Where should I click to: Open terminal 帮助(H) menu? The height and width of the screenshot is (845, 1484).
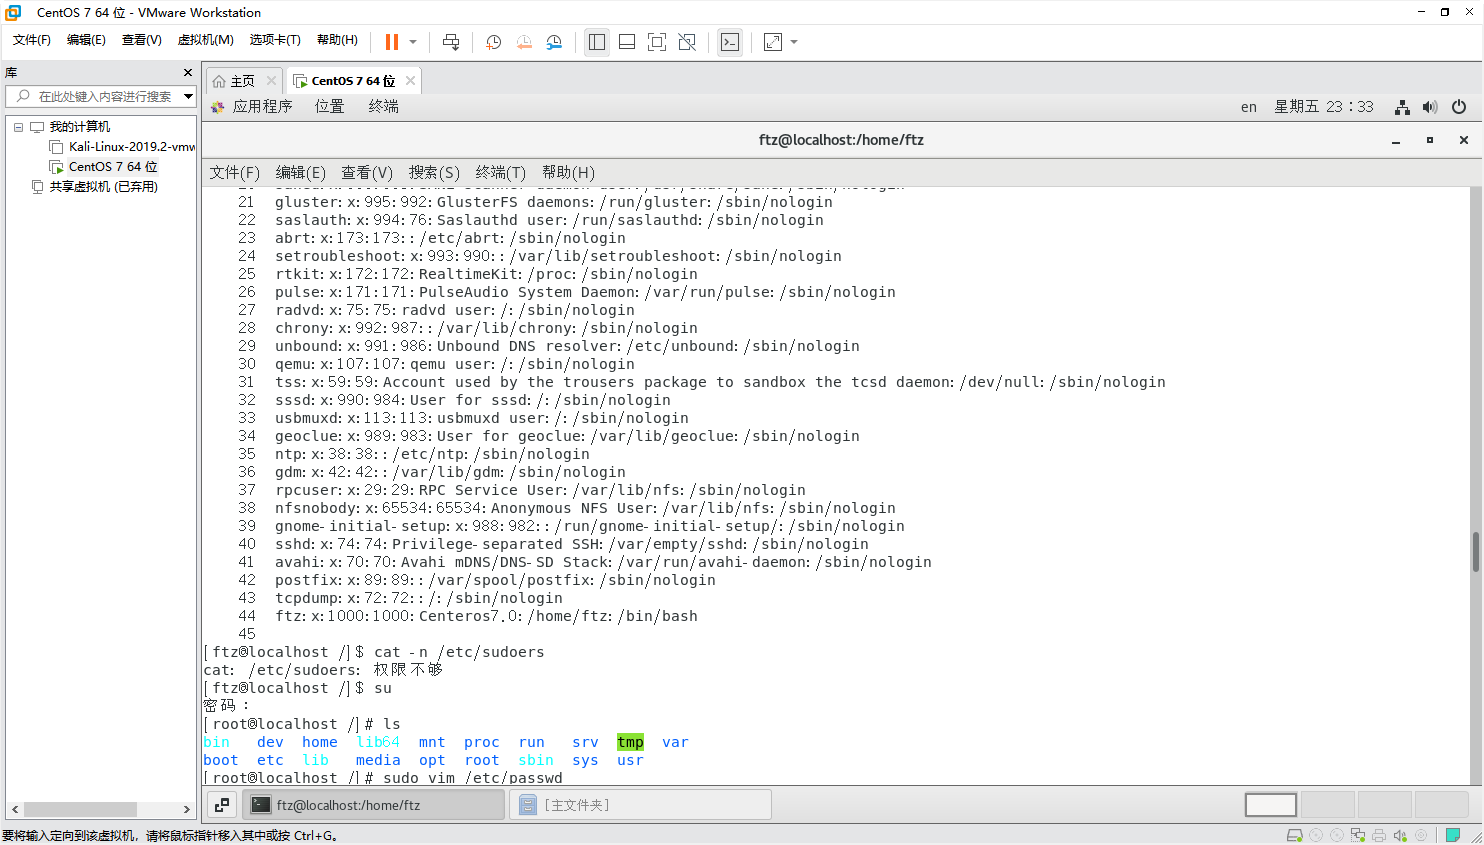pos(568,173)
